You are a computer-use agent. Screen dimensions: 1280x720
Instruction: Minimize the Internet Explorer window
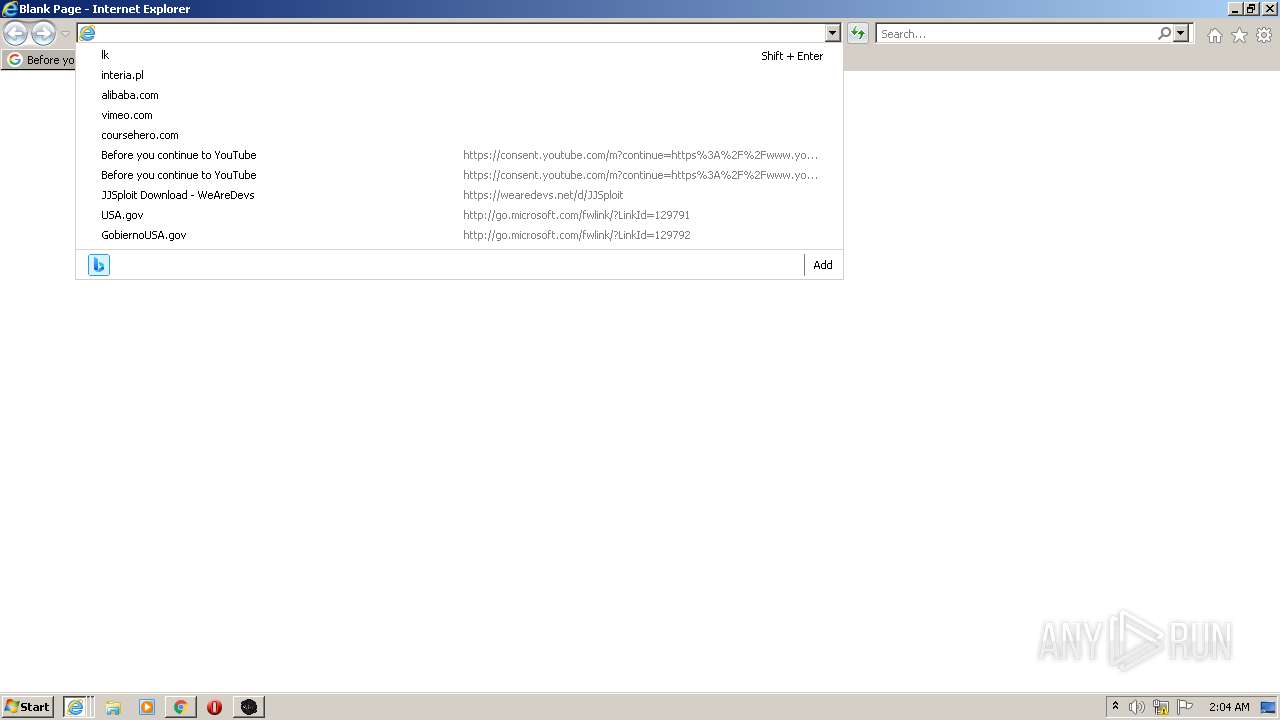(x=1235, y=9)
